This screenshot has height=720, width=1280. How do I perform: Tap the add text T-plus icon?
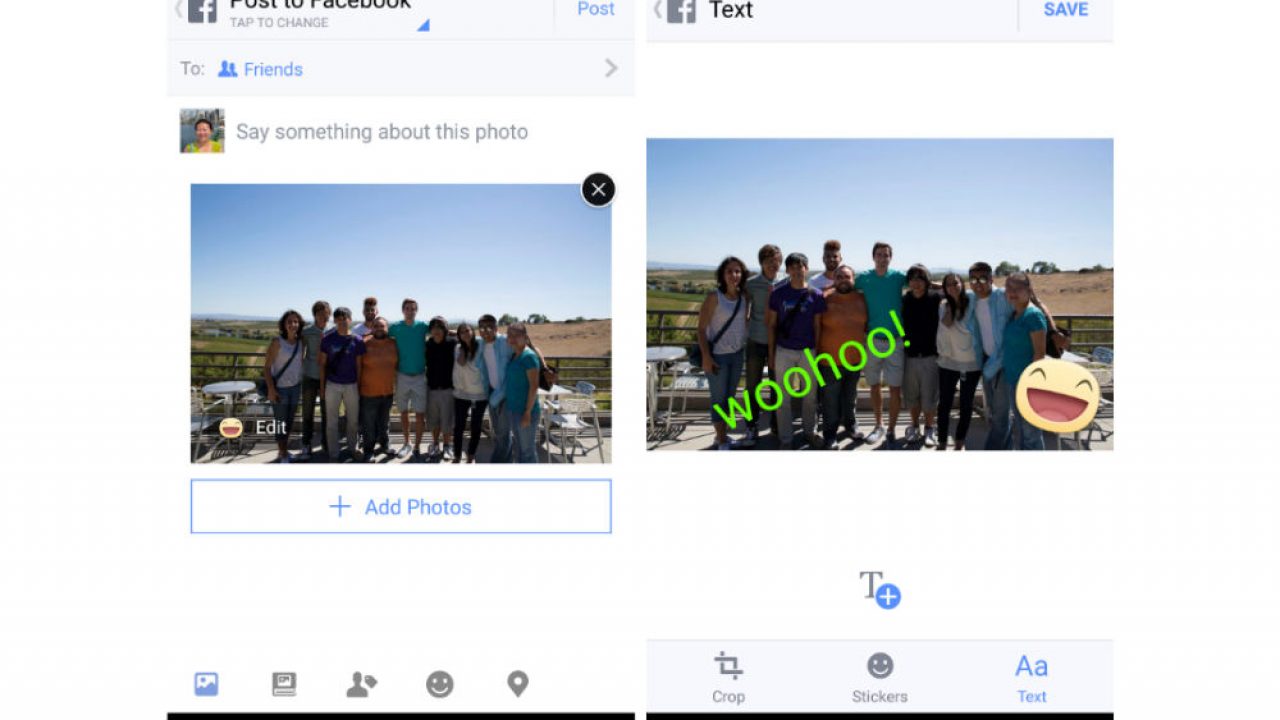coord(880,589)
